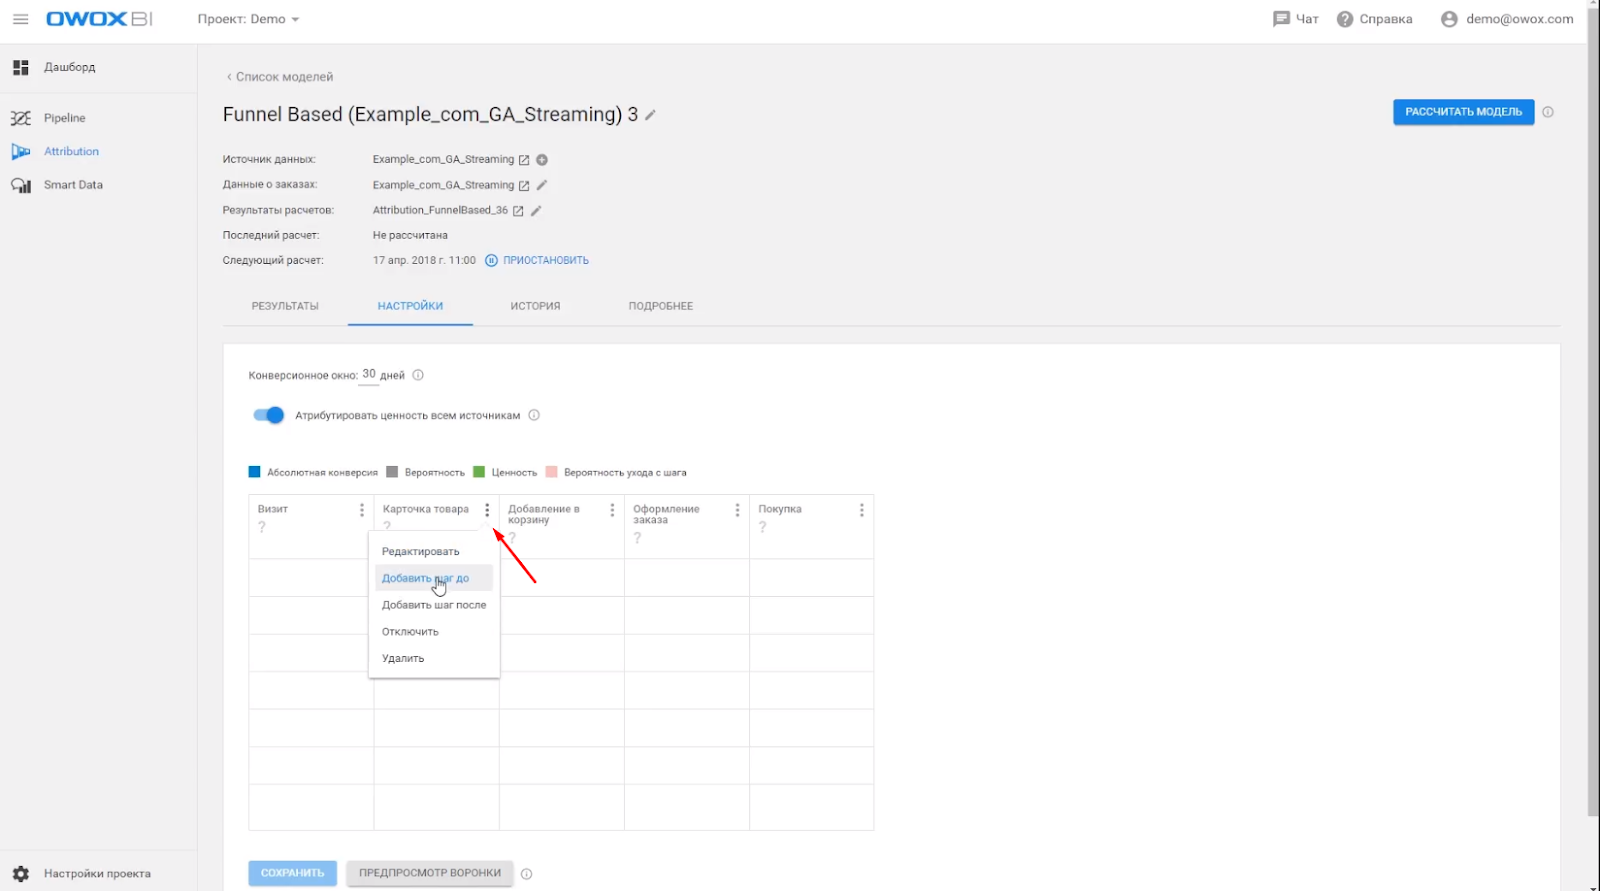
Task: Open the Smart Data section
Action: (x=72, y=185)
